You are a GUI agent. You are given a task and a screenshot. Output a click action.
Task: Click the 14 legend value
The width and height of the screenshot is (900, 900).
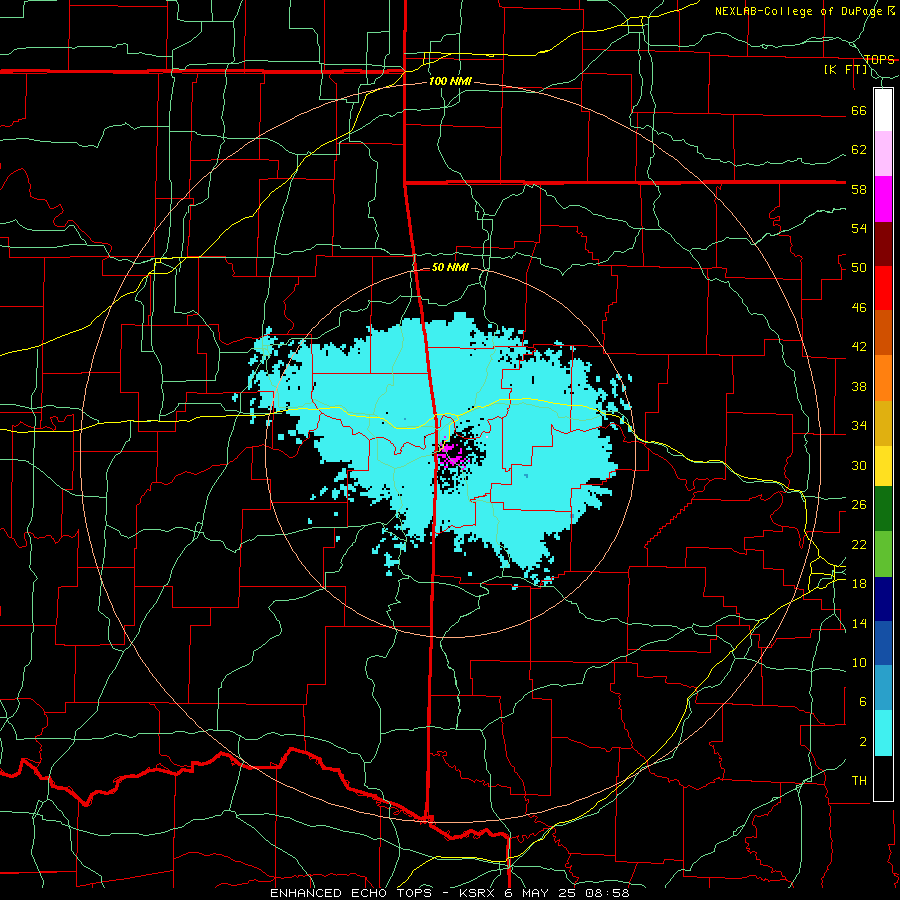tap(859, 623)
